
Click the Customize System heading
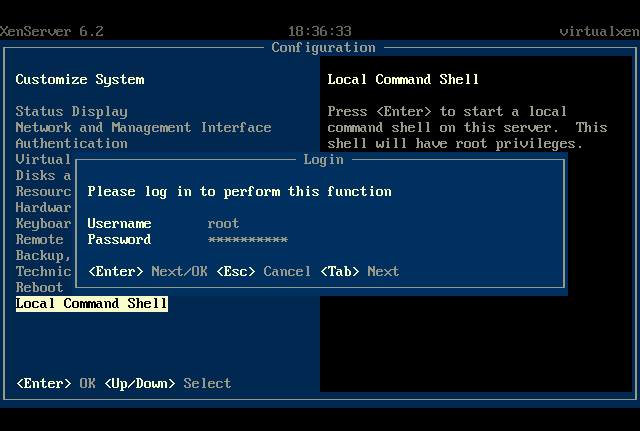(x=79, y=79)
